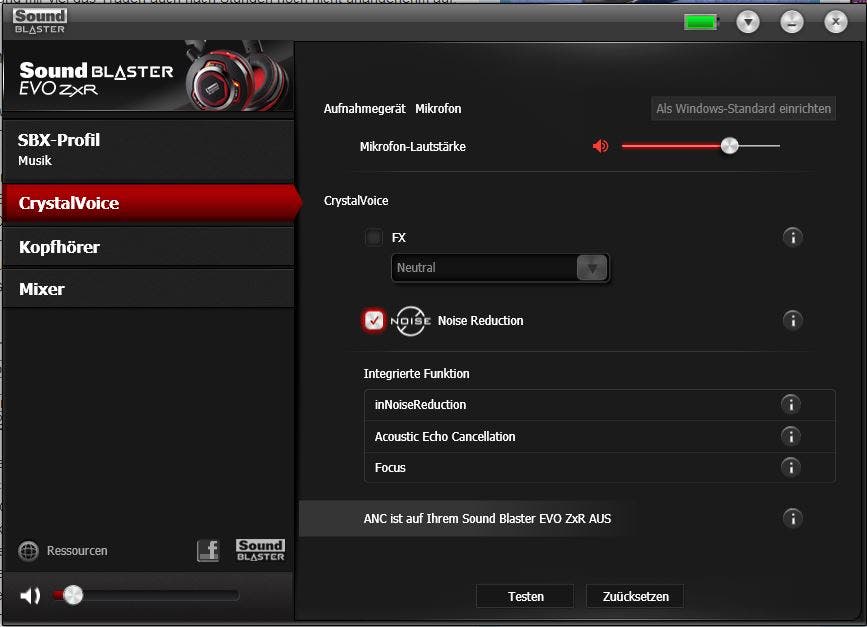Show info for inNoiseReduction
This screenshot has height=627, width=867.
click(791, 404)
